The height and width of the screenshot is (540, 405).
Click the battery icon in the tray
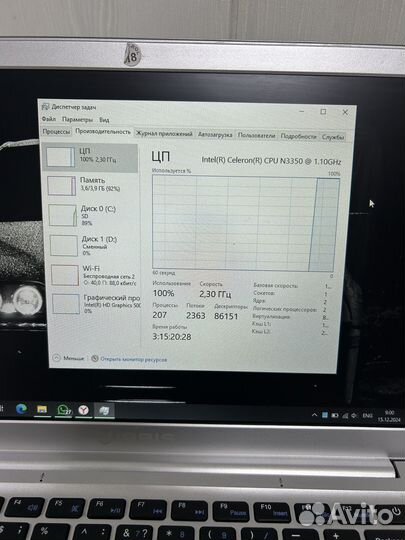point(334,415)
